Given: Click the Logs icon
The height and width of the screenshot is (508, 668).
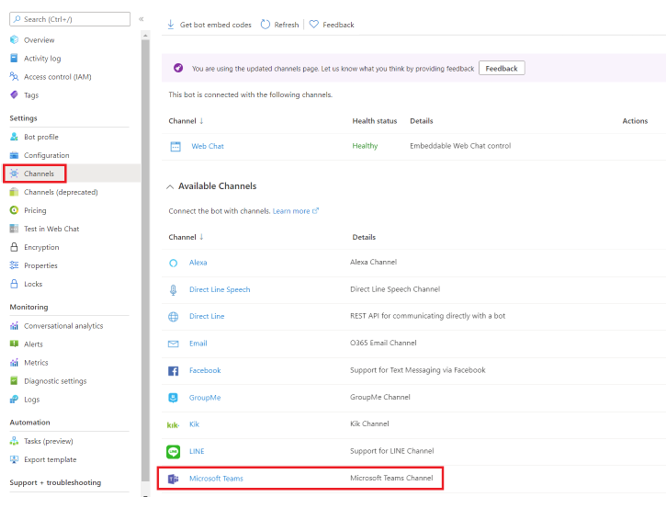Looking at the screenshot, I should 14,399.
